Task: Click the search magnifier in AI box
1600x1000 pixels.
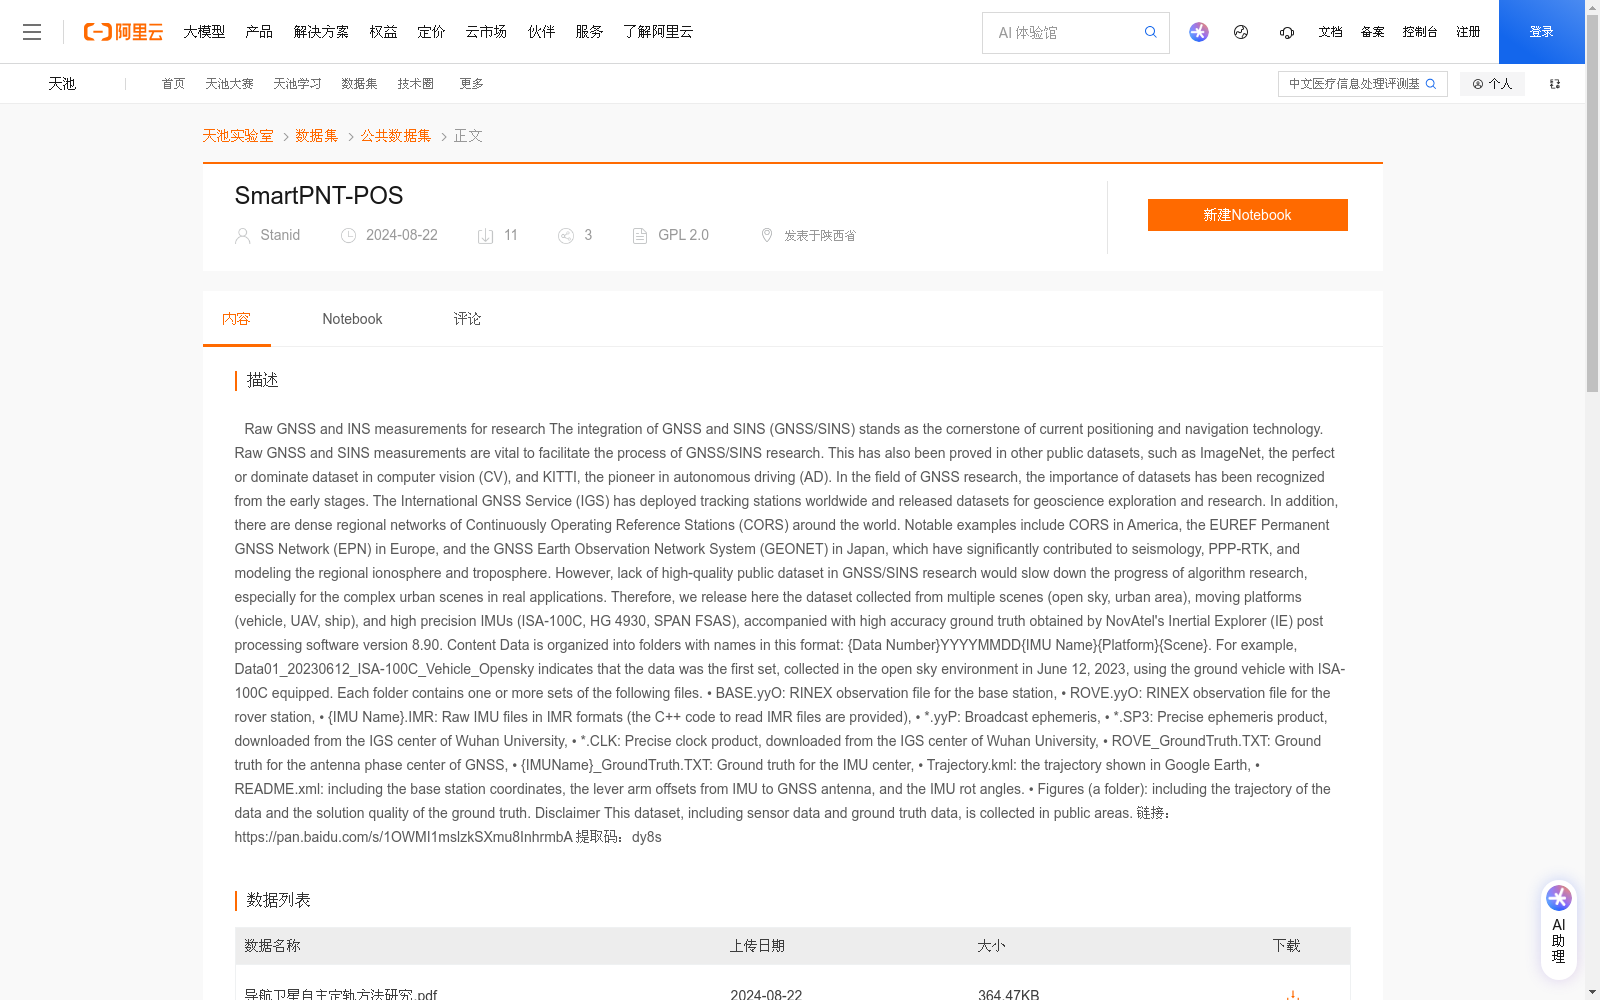Action: [x=1151, y=32]
